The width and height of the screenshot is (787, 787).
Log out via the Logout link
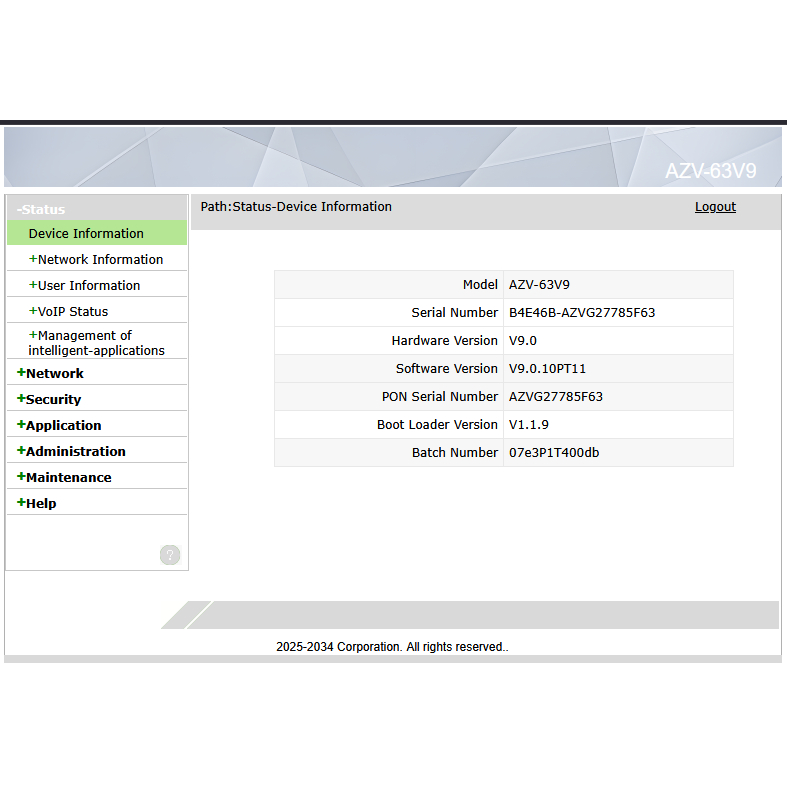[715, 207]
